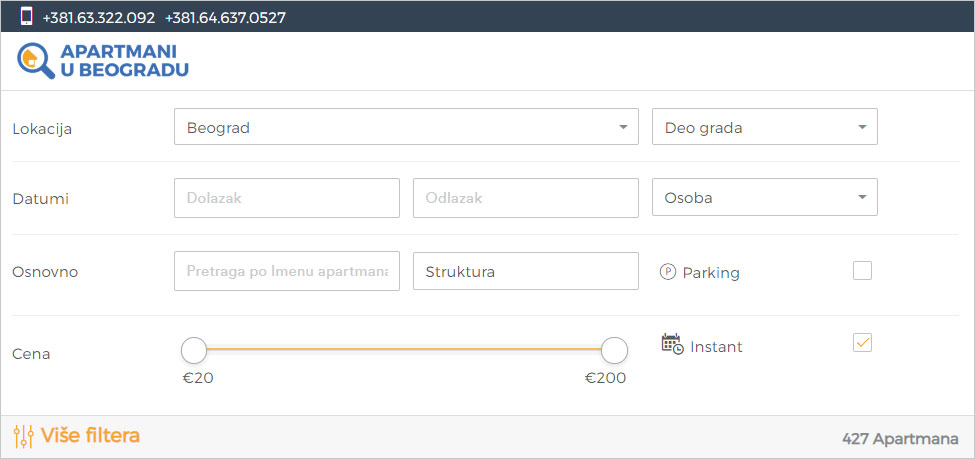Click the apartment name search field
Image resolution: width=975 pixels, height=459 pixels.
tap(286, 271)
